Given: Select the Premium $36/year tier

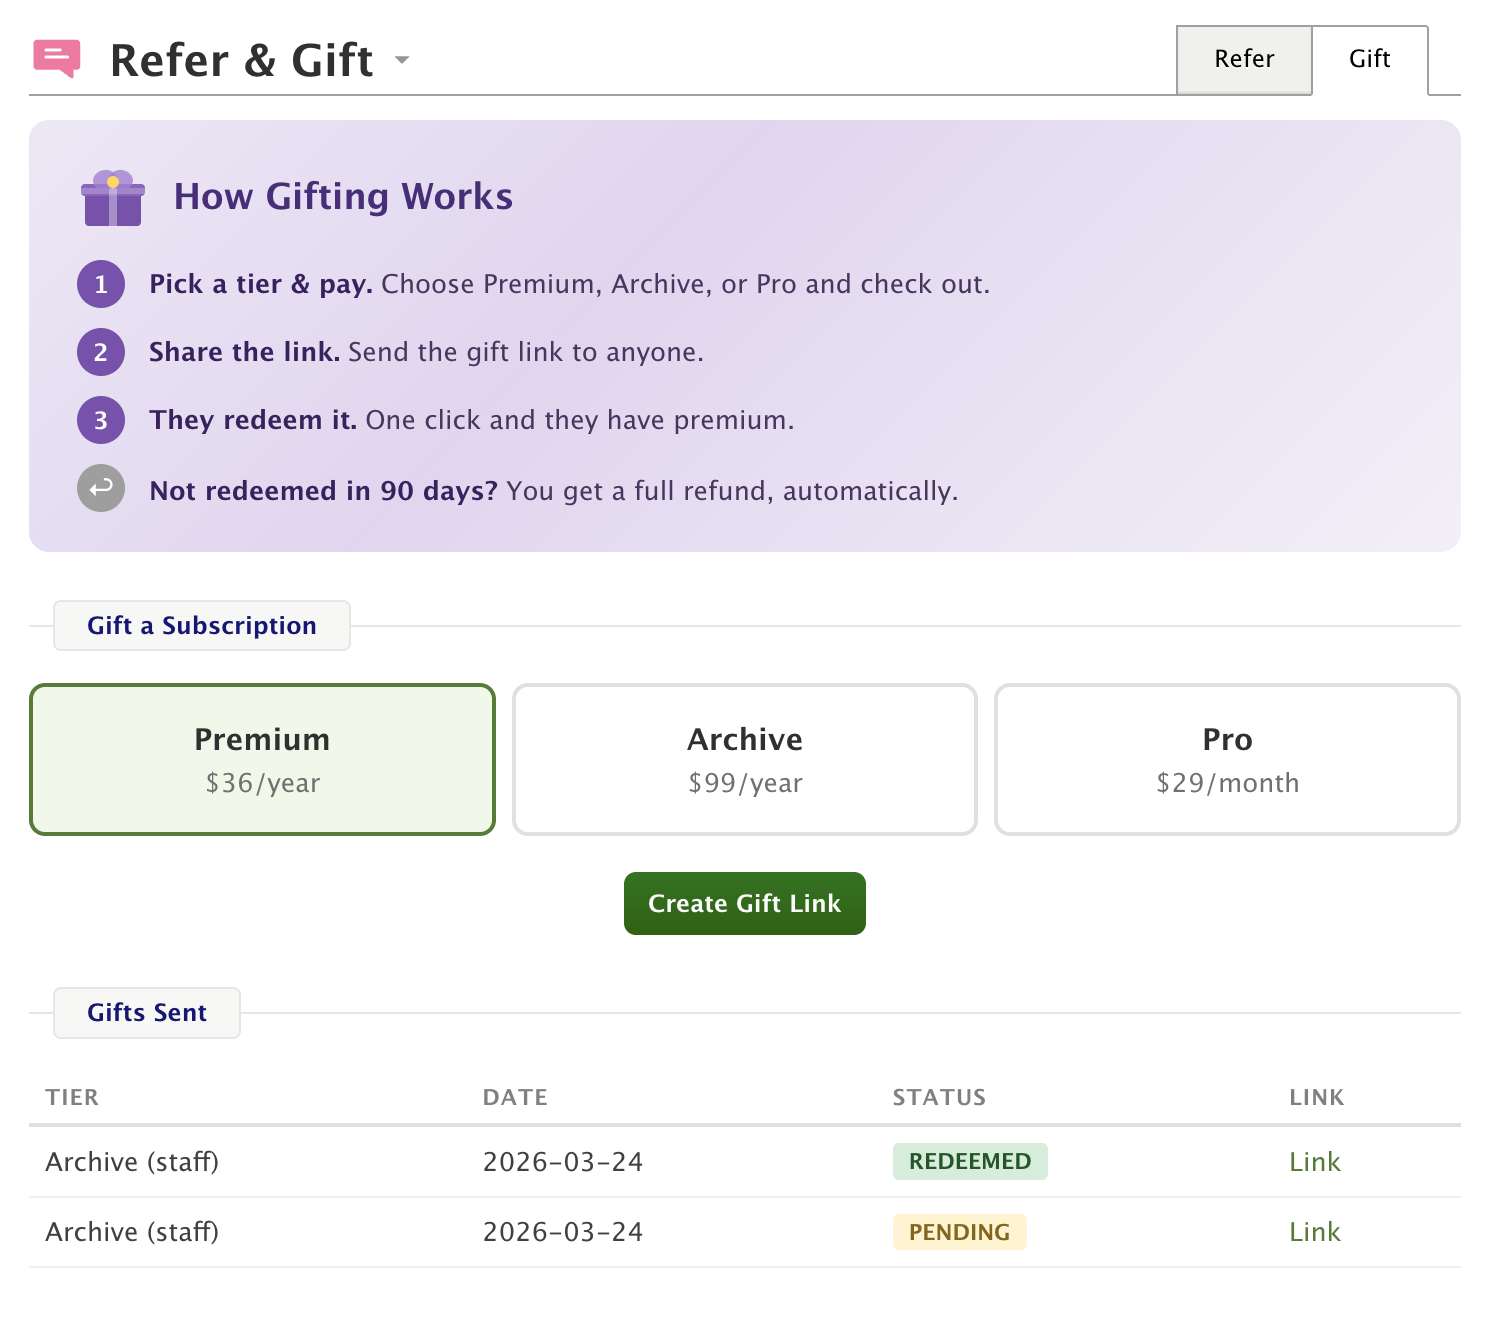Looking at the screenshot, I should [x=262, y=759].
